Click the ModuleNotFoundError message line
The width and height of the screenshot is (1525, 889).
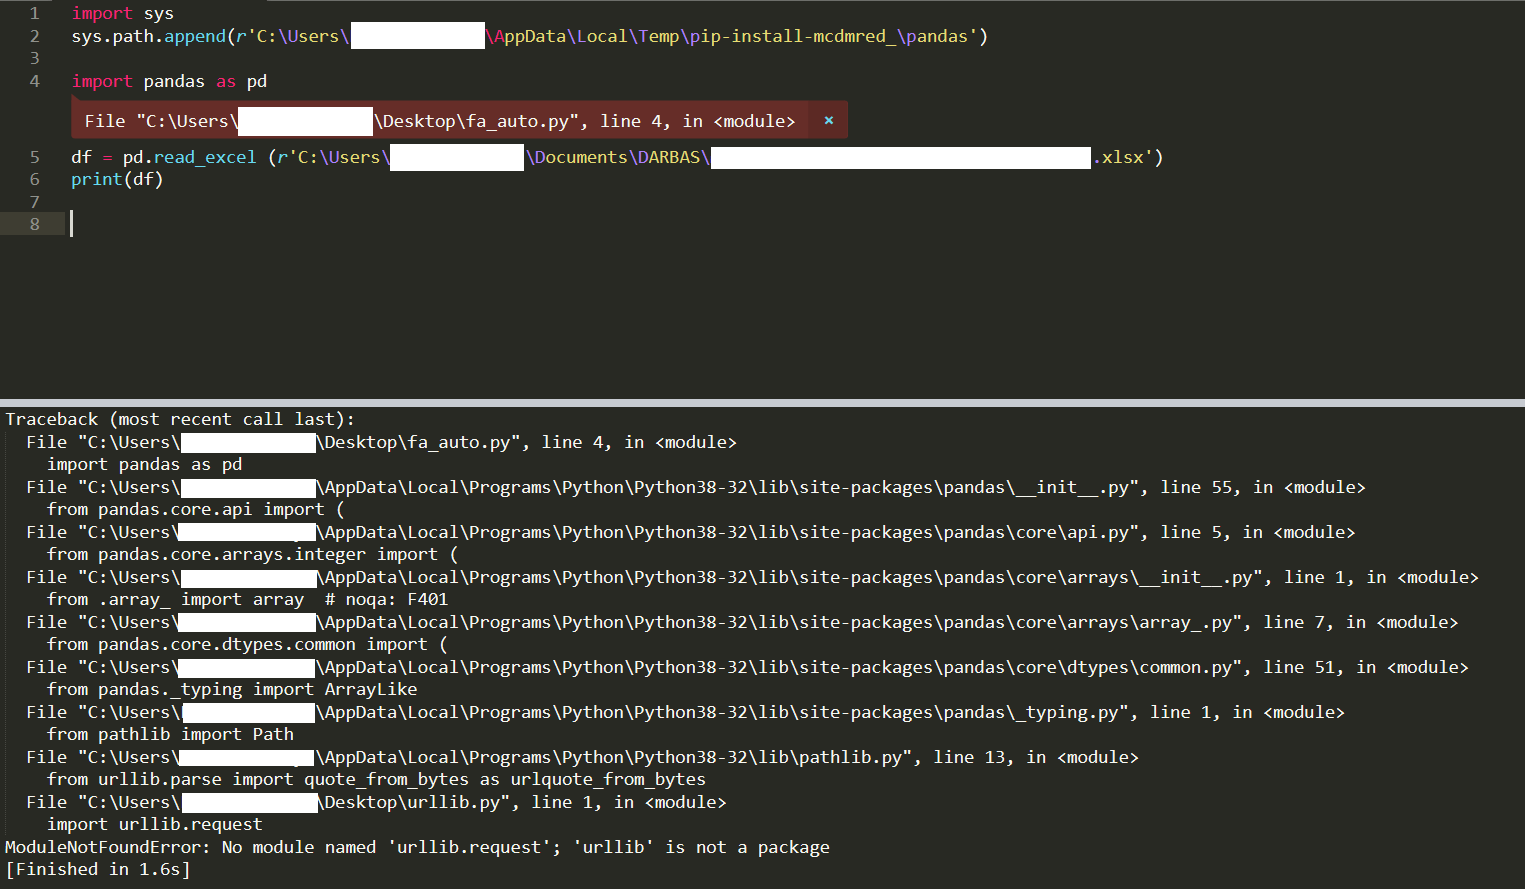pos(417,847)
